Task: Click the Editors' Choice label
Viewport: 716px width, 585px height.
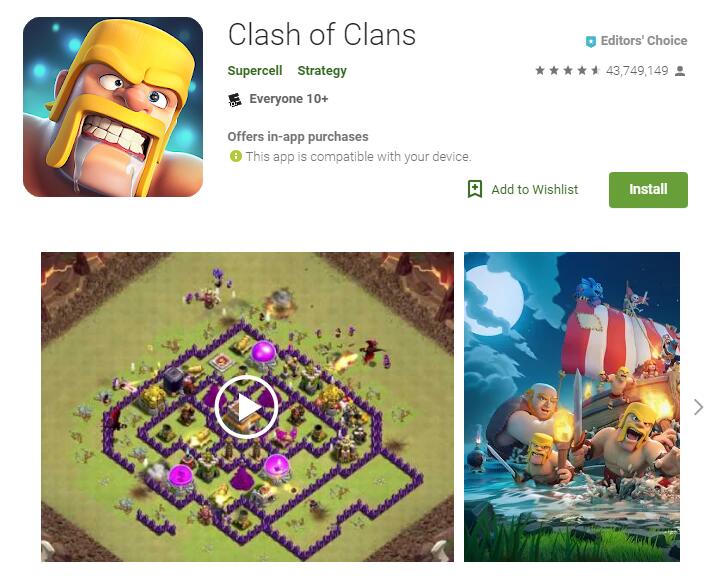Action: [x=644, y=41]
